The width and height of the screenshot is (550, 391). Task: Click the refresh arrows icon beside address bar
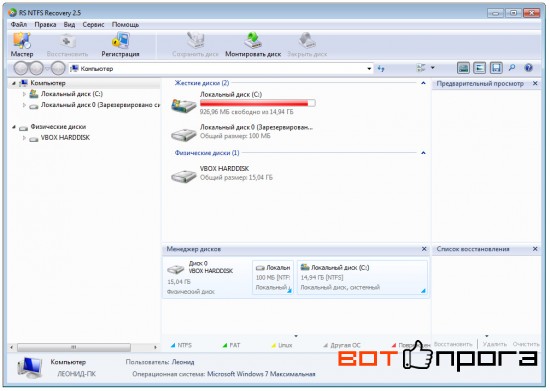coord(381,69)
